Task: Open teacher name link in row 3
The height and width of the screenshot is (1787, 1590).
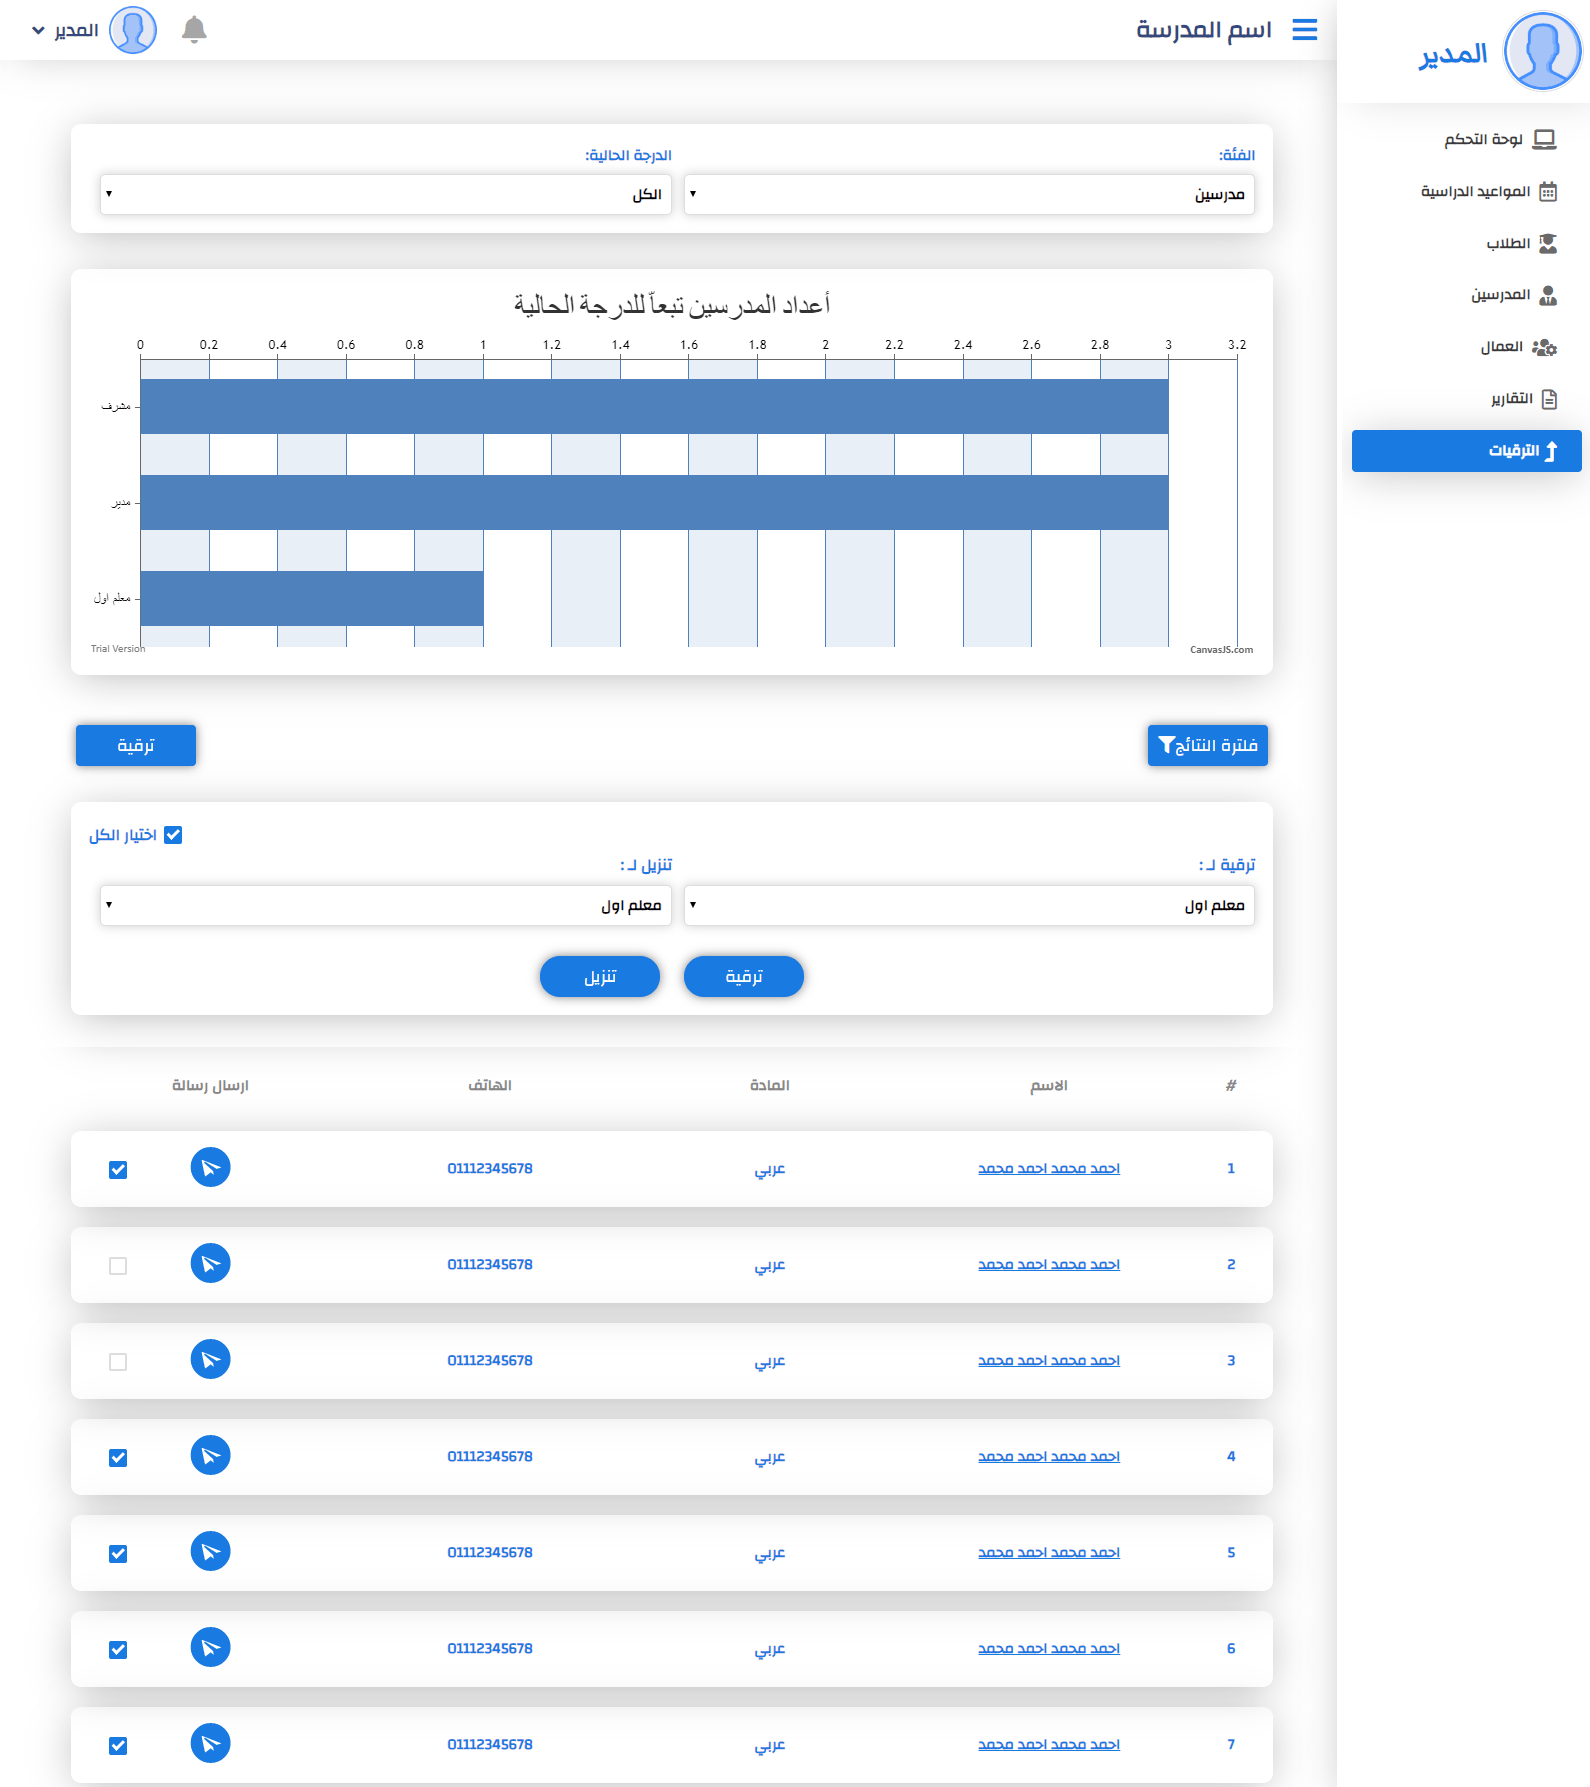Action: 1048,1360
